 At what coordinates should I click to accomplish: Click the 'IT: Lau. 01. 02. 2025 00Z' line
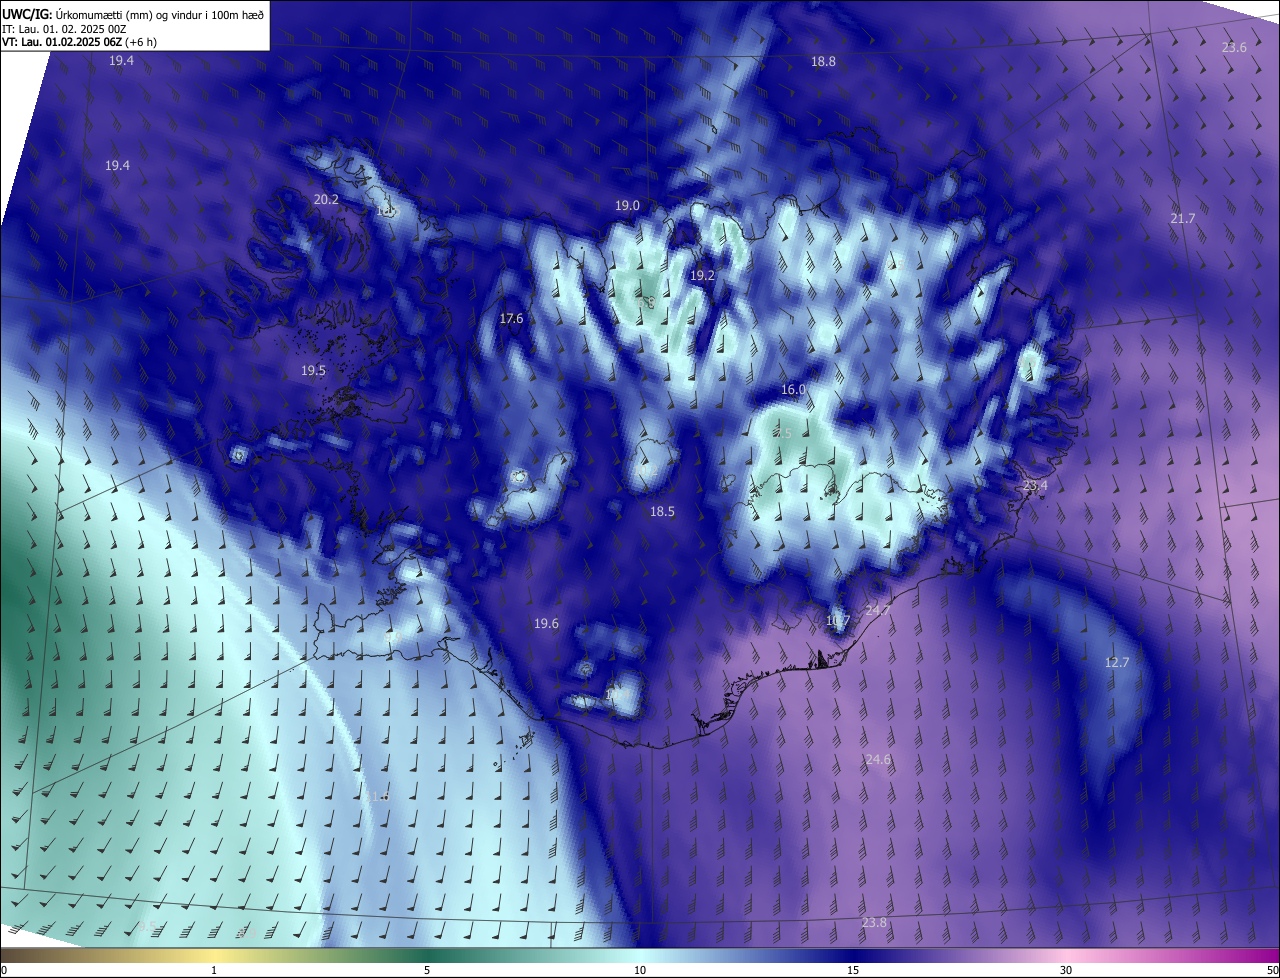coord(63,28)
